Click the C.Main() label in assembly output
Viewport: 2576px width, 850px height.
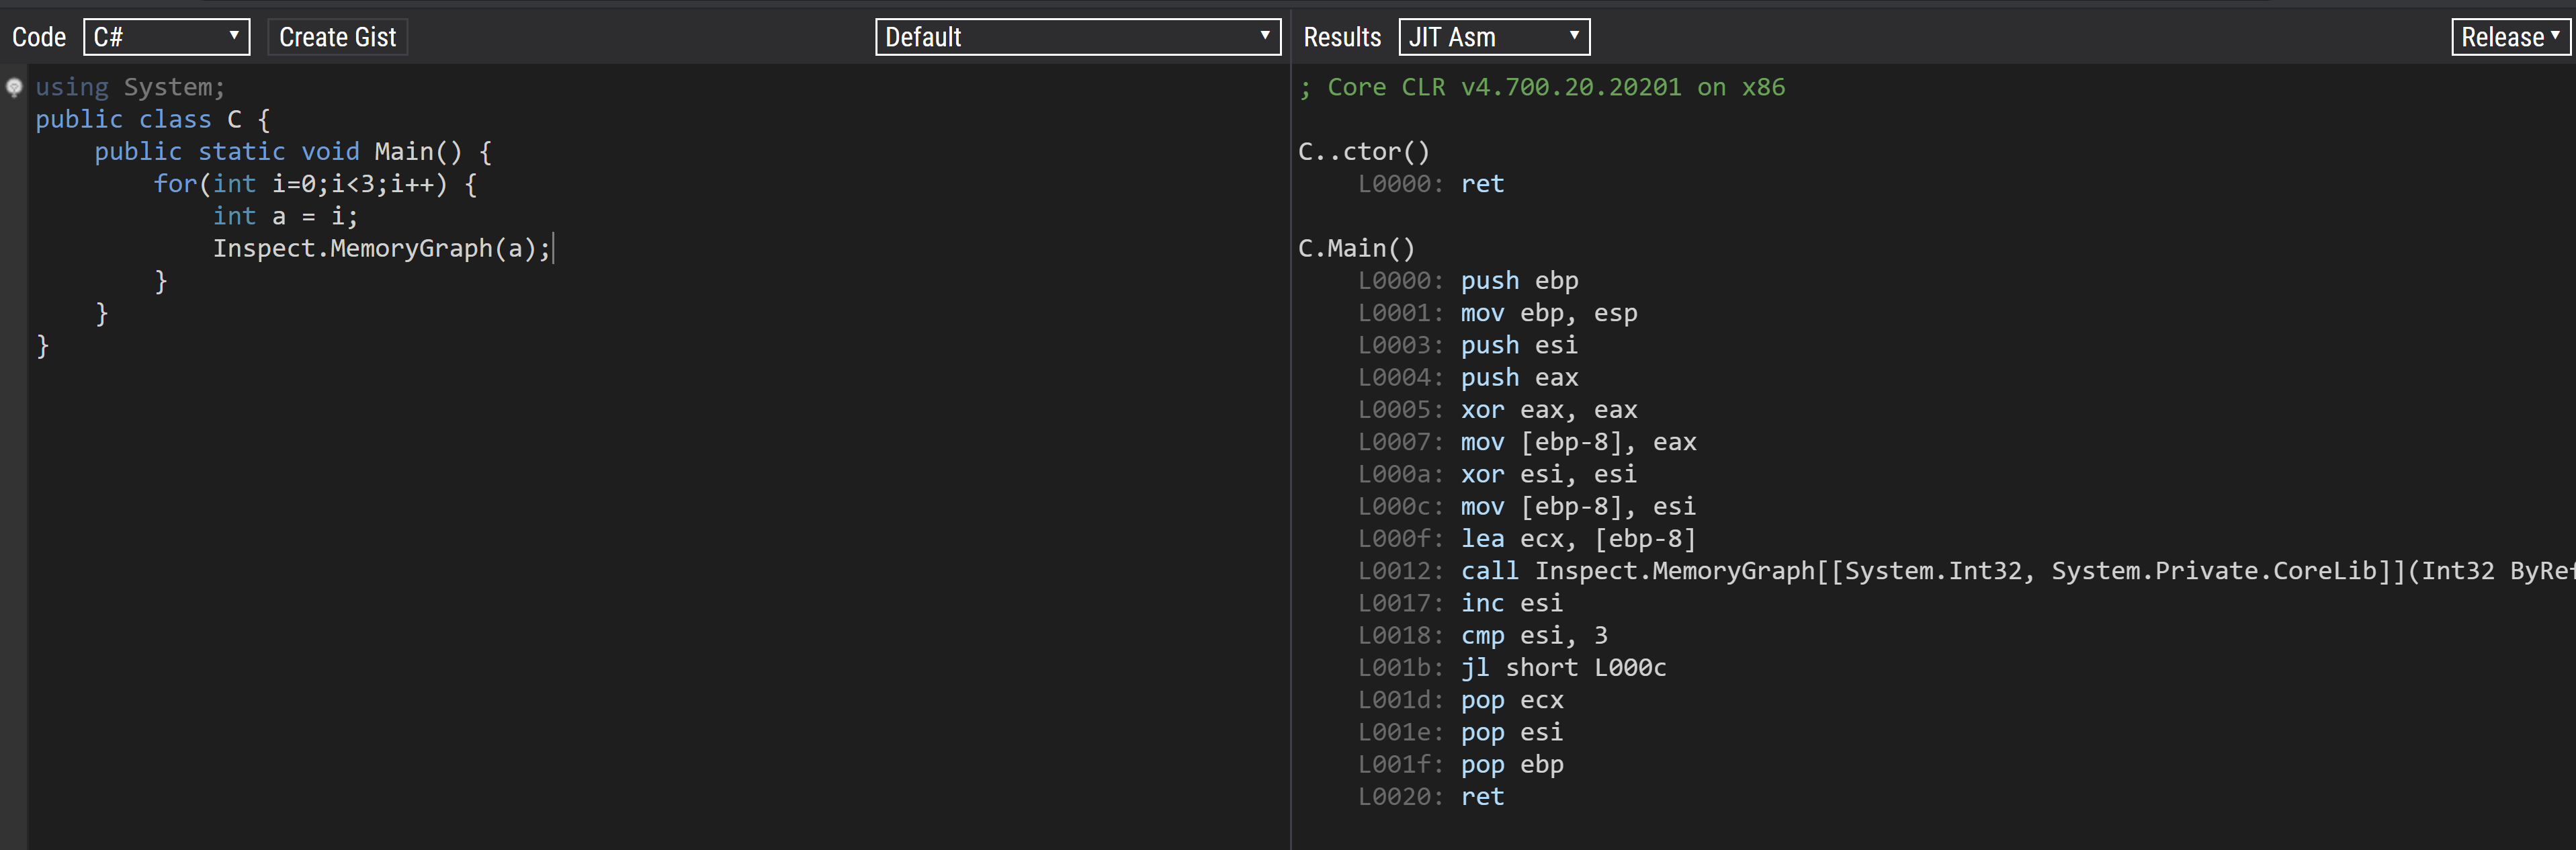tap(1356, 248)
